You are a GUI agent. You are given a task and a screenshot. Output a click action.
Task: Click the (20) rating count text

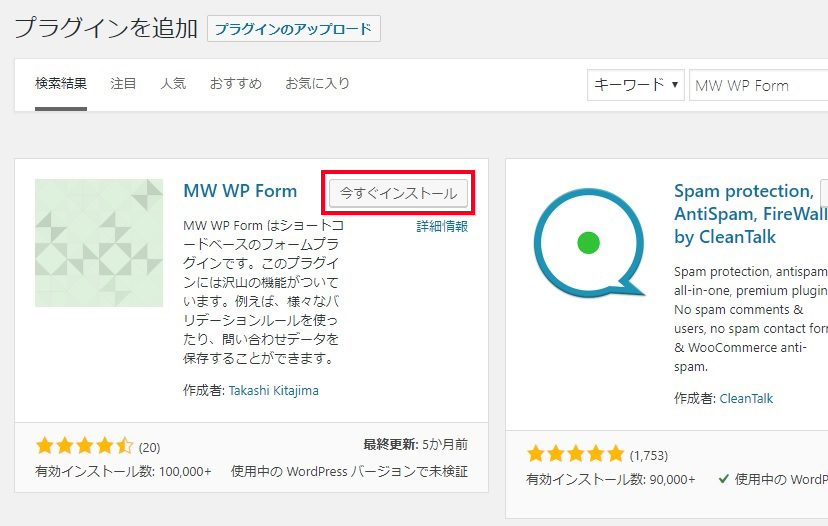[149, 448]
